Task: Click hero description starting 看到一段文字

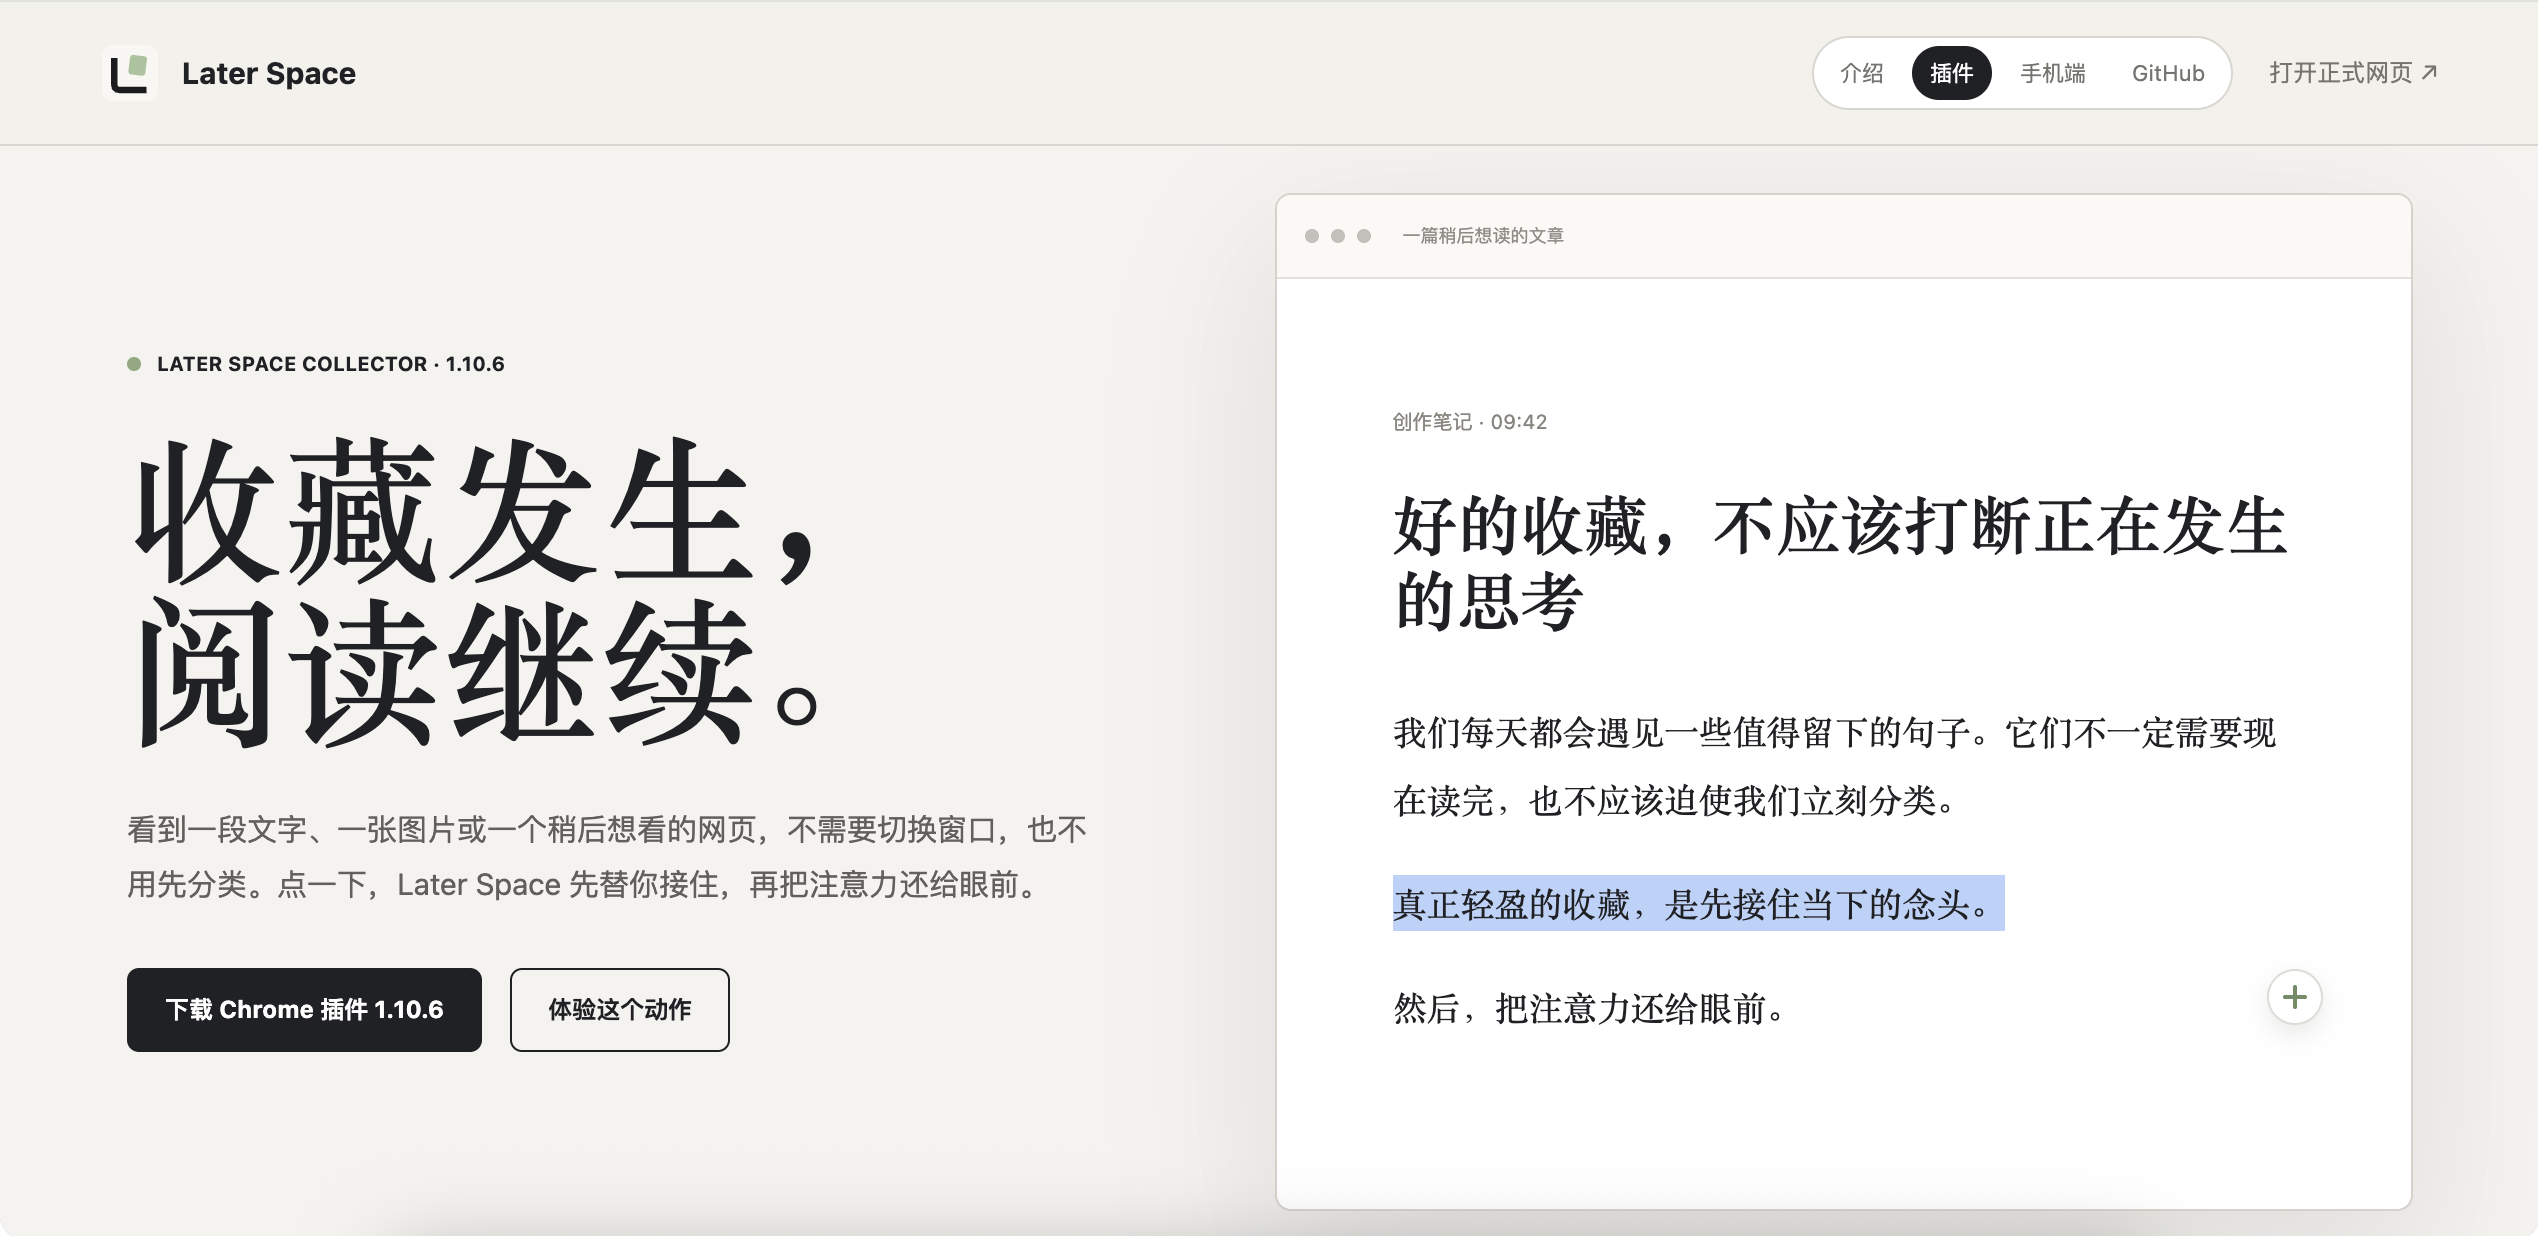Action: [x=607, y=857]
